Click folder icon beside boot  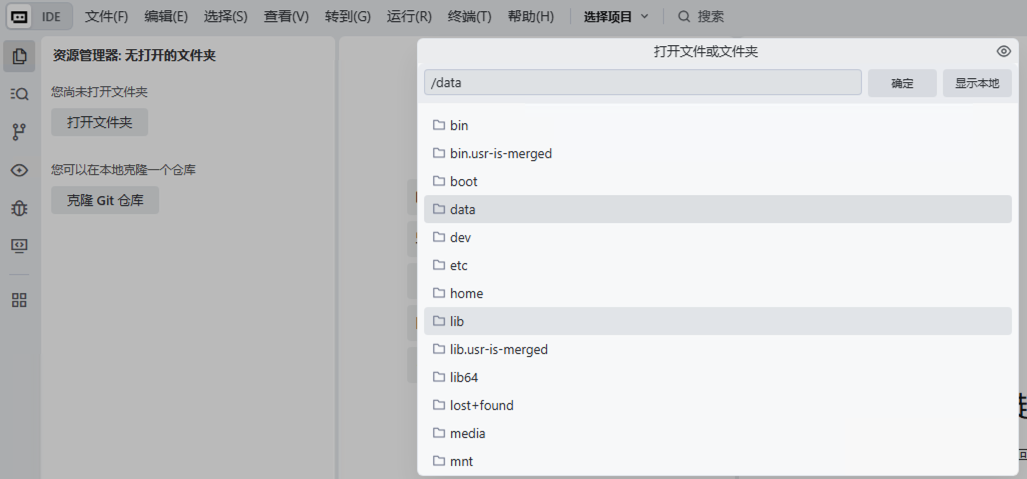(x=439, y=181)
